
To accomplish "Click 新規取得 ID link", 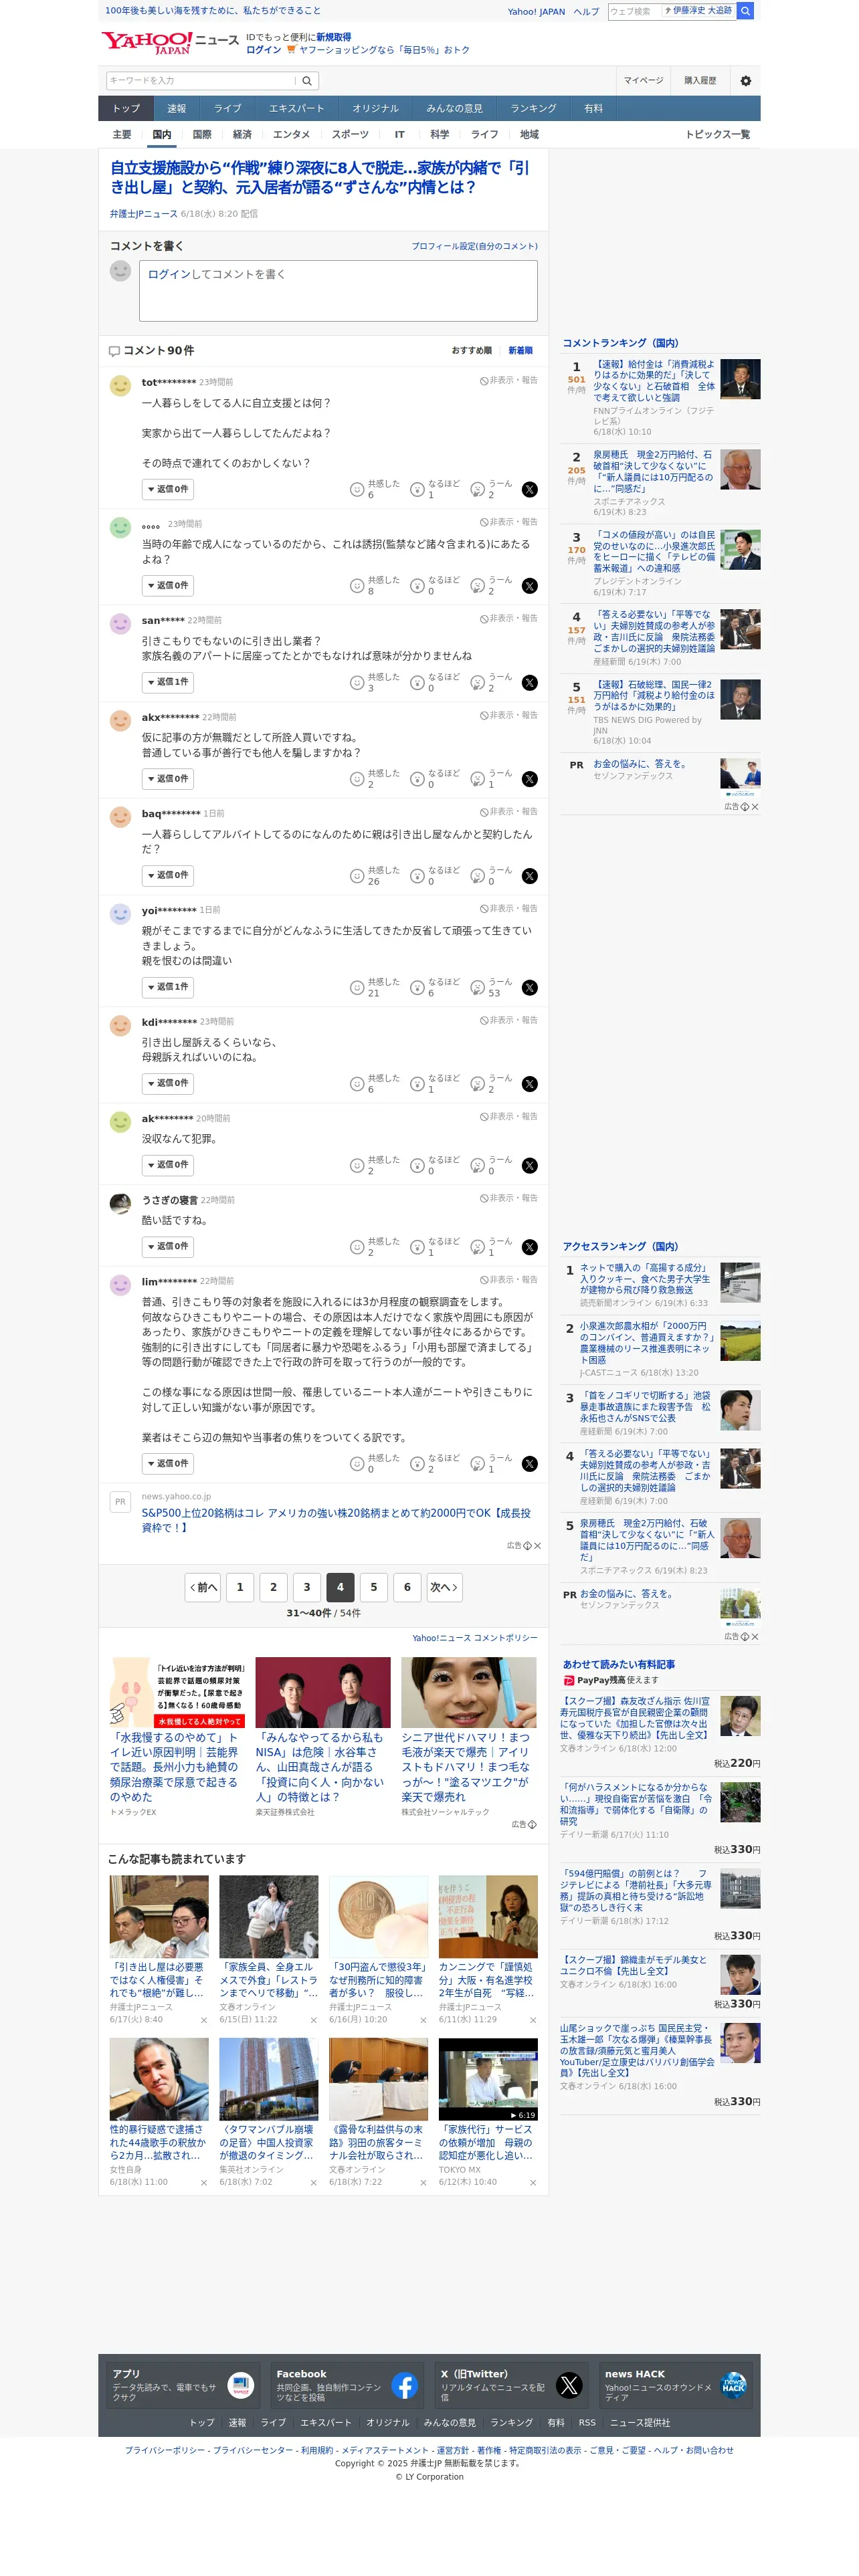I will (x=334, y=37).
